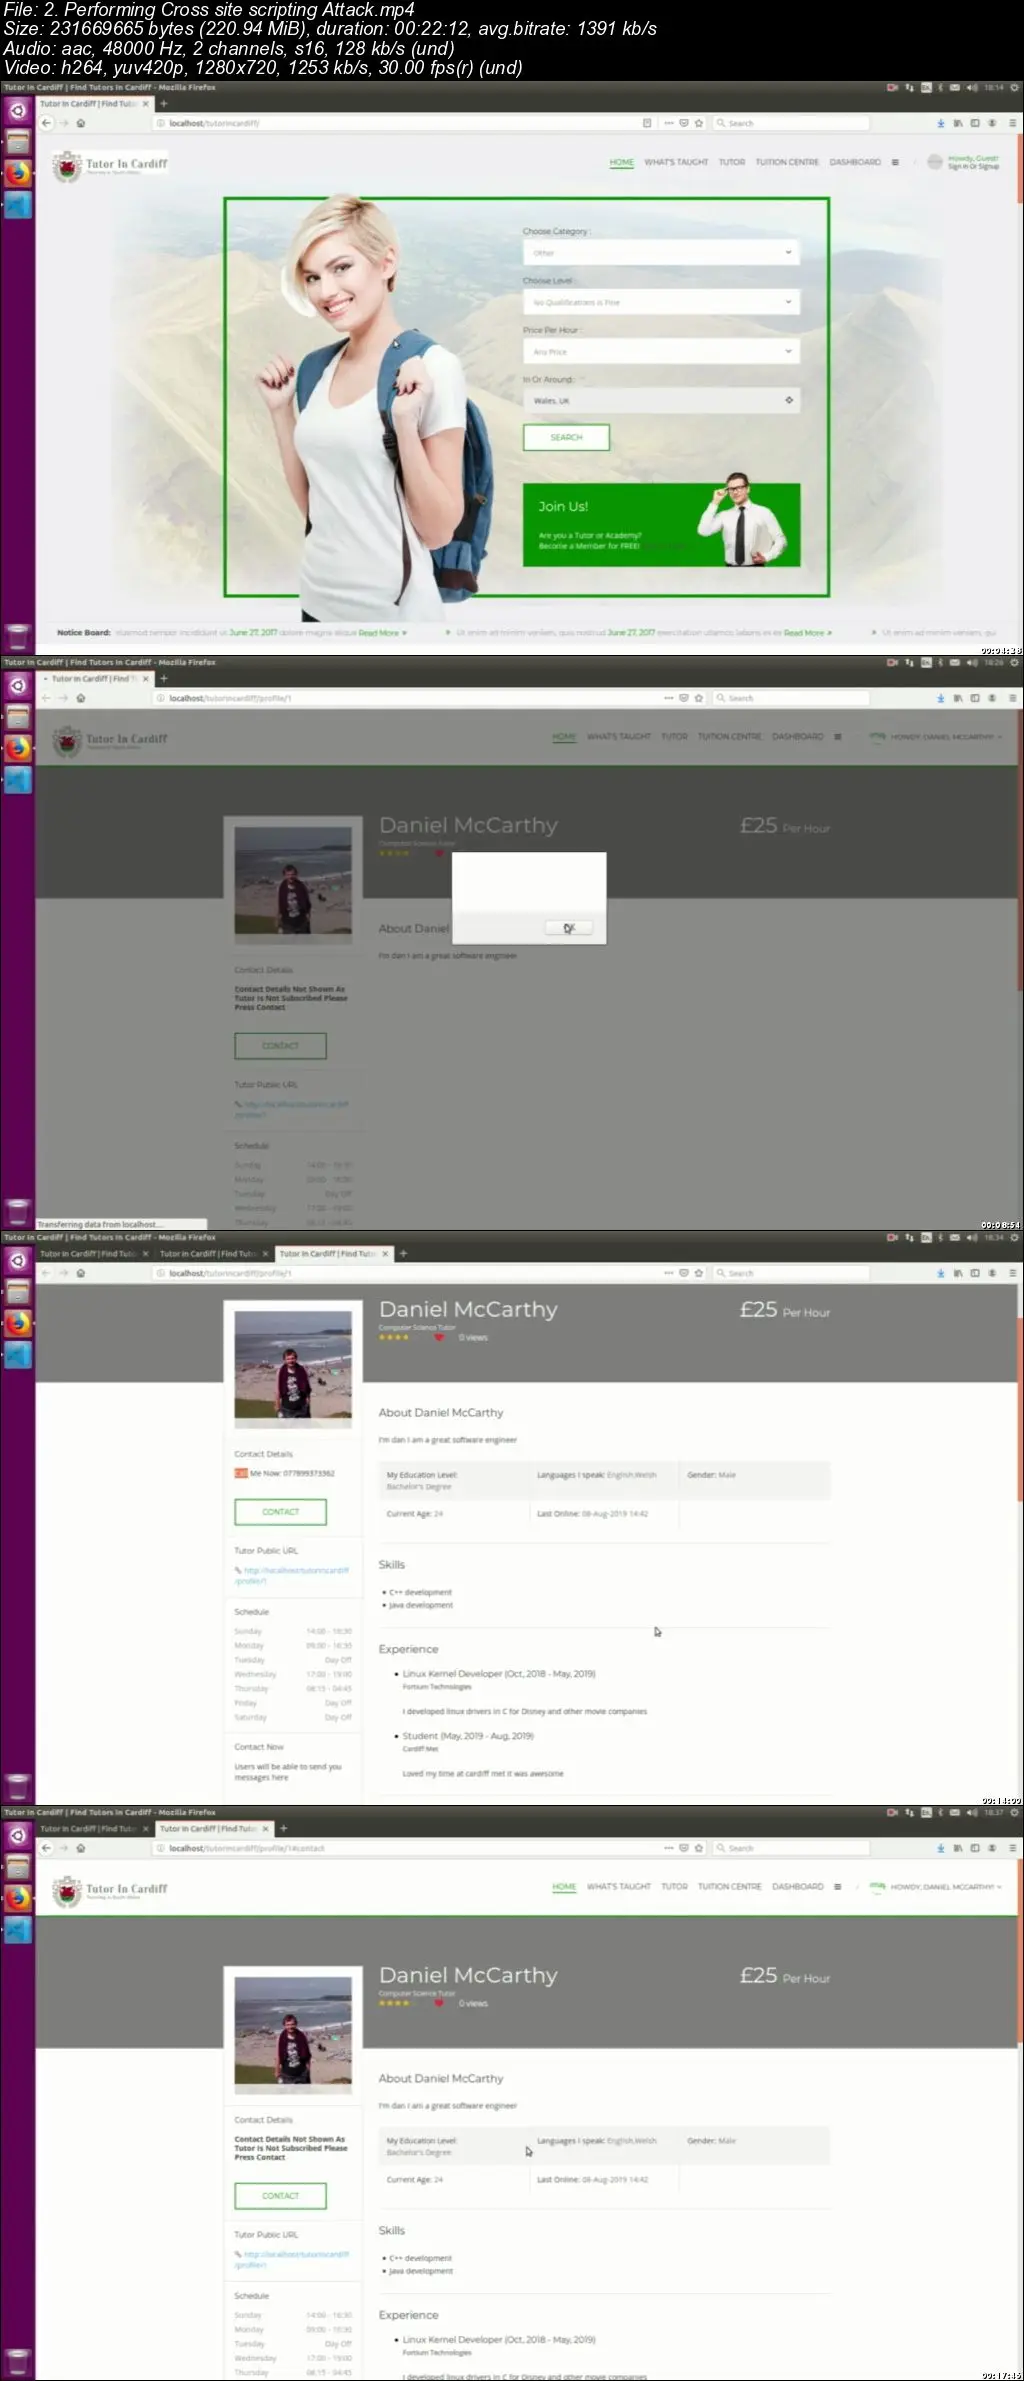This screenshot has height=2381, width=1024.
Task: Open the Ubuntu dash icon in the homepage frame
Action: click(17, 111)
